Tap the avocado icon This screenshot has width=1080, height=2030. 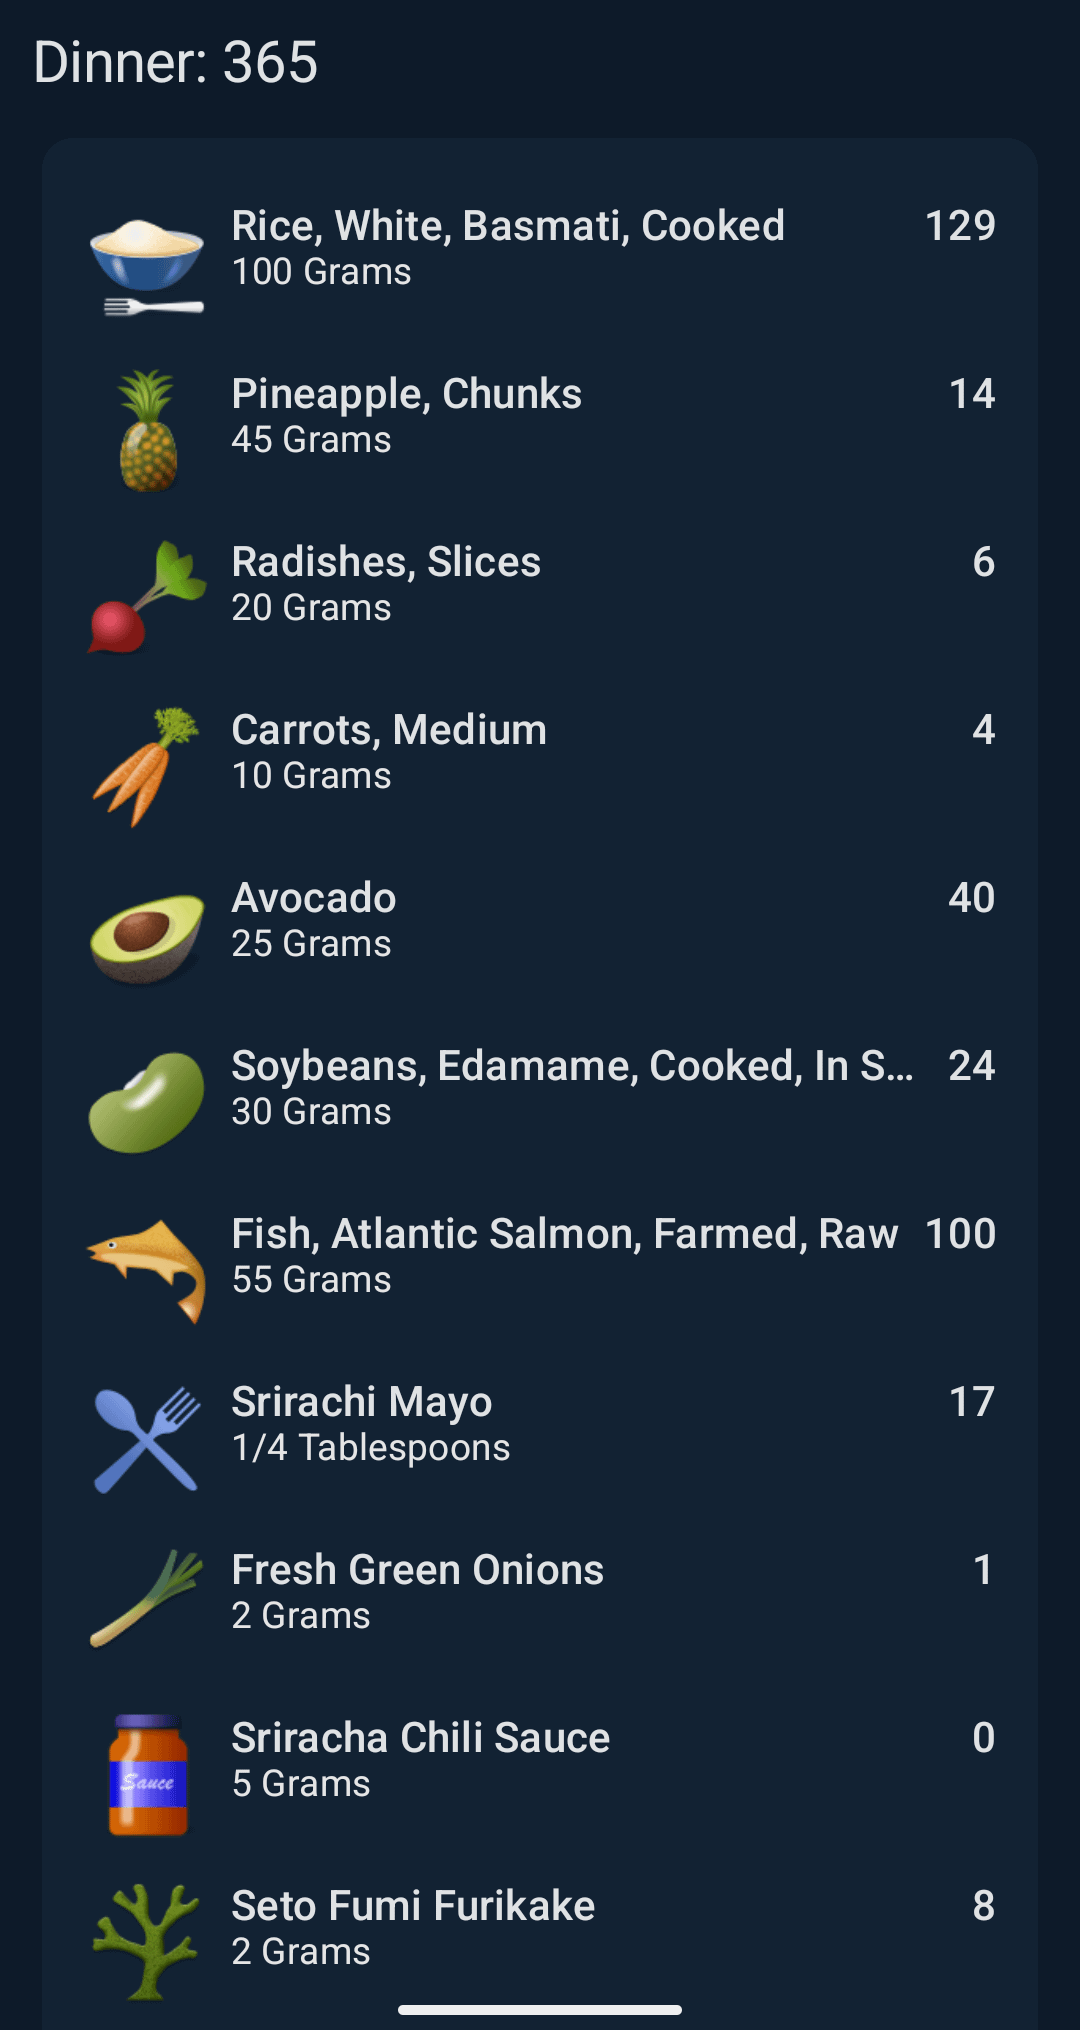click(147, 936)
